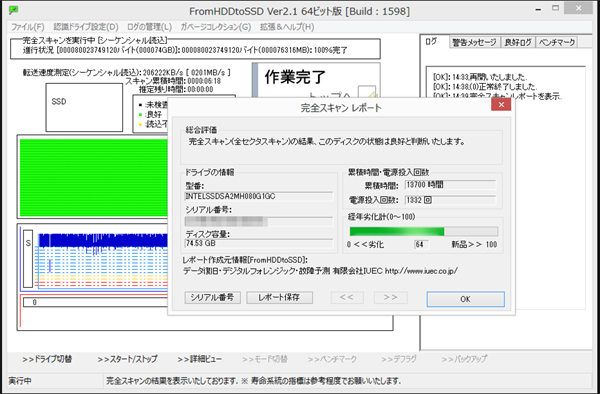The image size is (600, 394).
Task: Click the シリアル番号 button
Action: point(212,298)
